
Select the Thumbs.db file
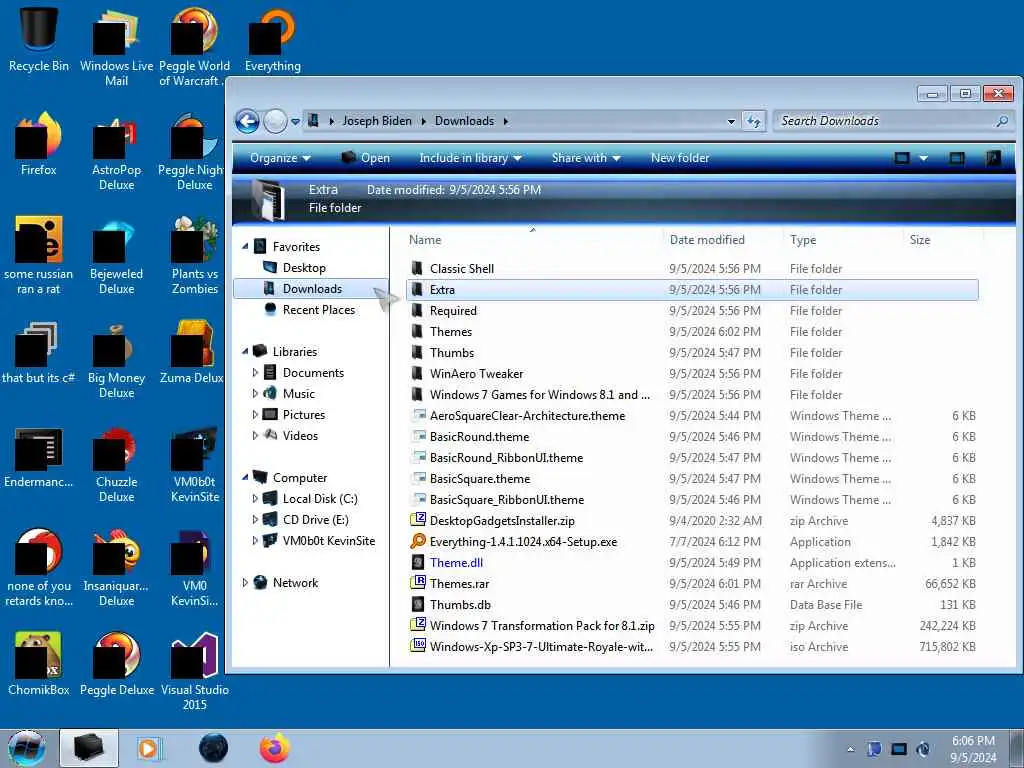[x=460, y=605]
